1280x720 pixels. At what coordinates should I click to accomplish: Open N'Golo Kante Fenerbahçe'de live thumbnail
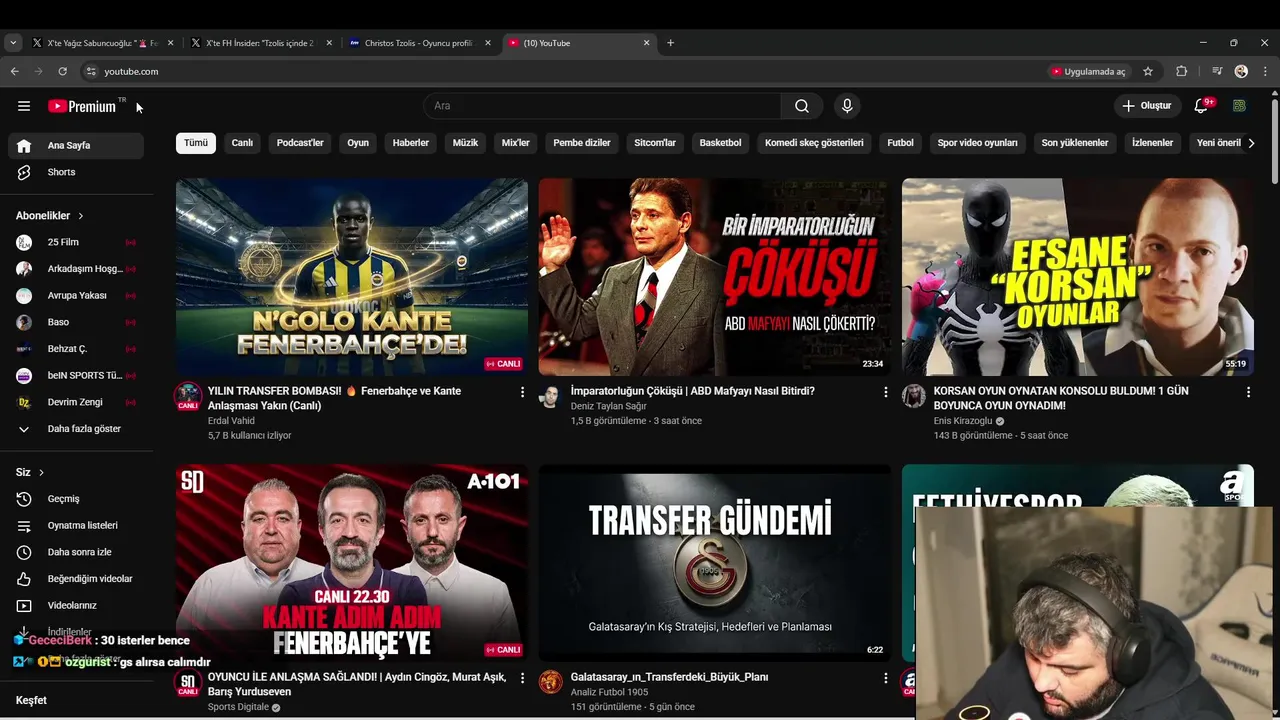(x=352, y=277)
